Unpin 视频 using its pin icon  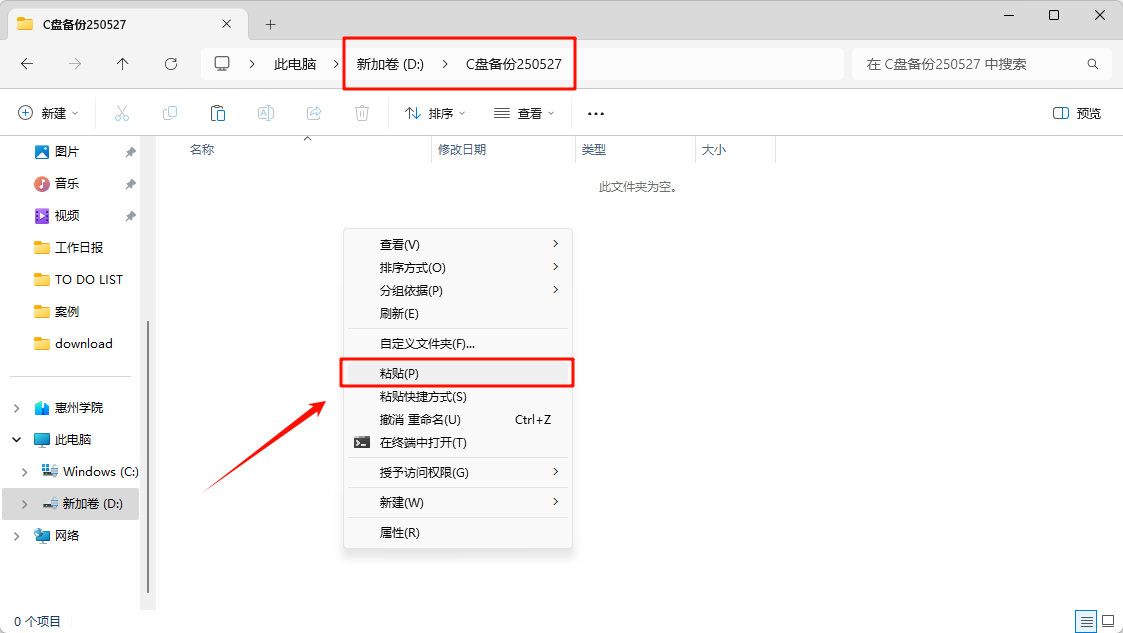click(x=130, y=216)
